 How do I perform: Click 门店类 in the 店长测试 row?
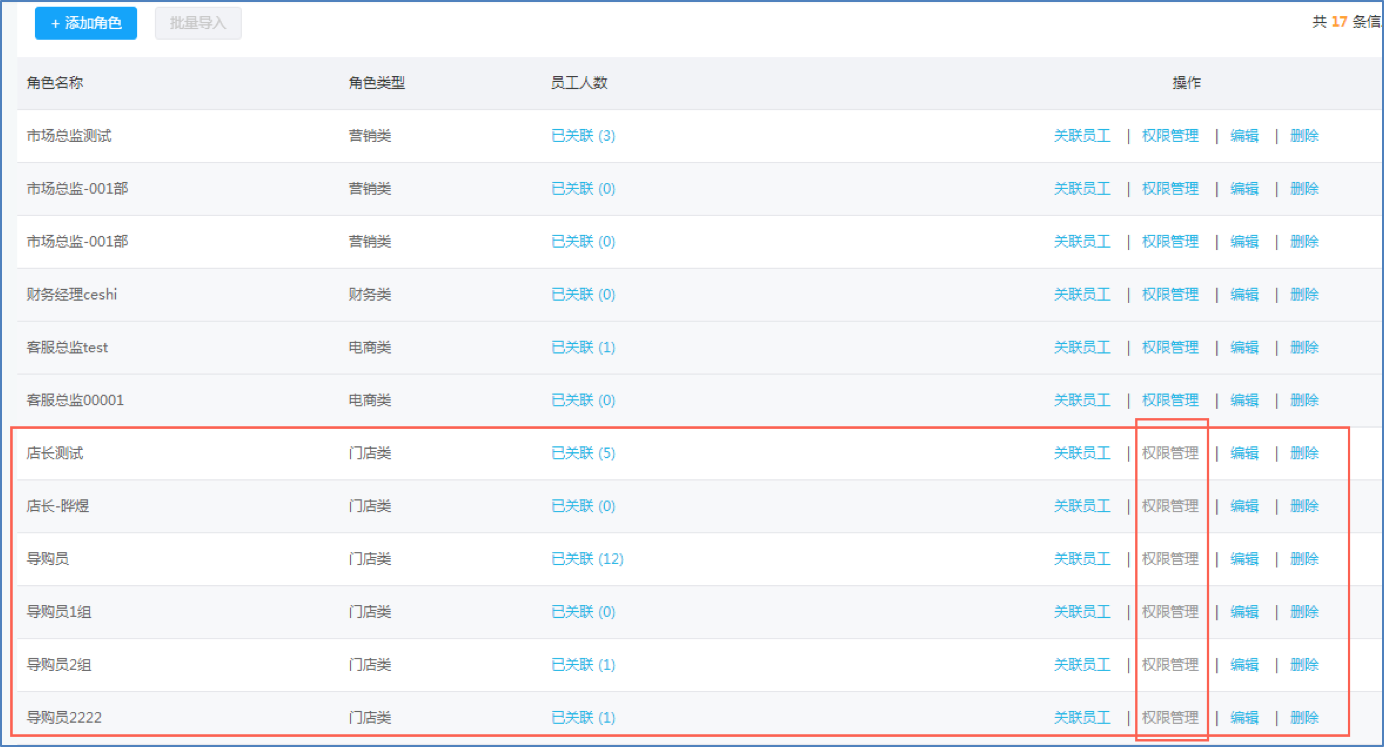pos(370,454)
